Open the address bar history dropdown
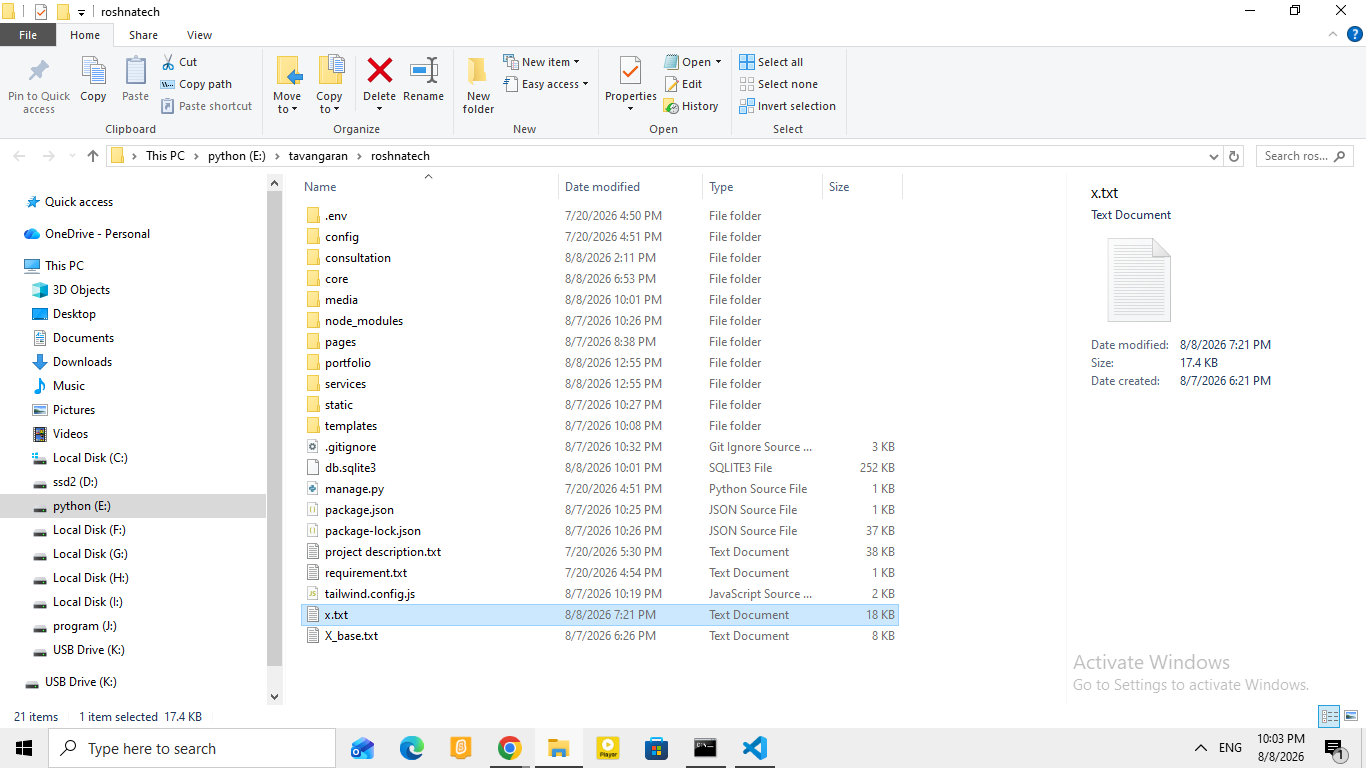Viewport: 1366px width, 768px height. point(1214,156)
